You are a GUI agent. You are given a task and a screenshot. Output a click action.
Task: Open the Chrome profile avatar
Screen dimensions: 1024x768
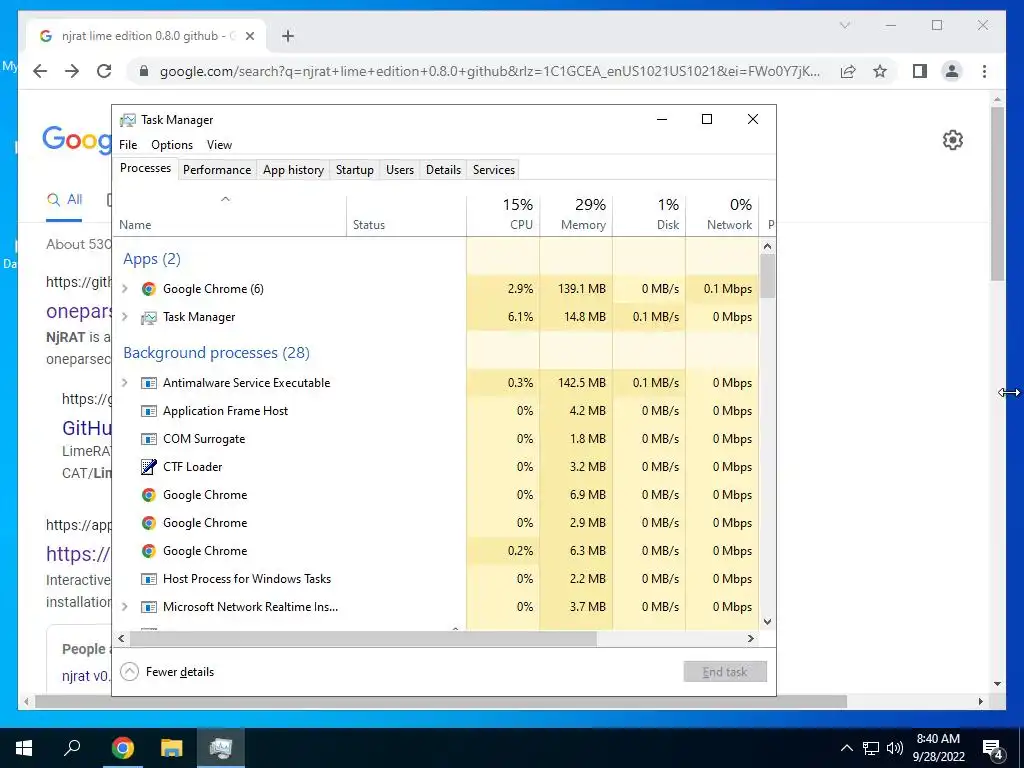[x=952, y=71]
